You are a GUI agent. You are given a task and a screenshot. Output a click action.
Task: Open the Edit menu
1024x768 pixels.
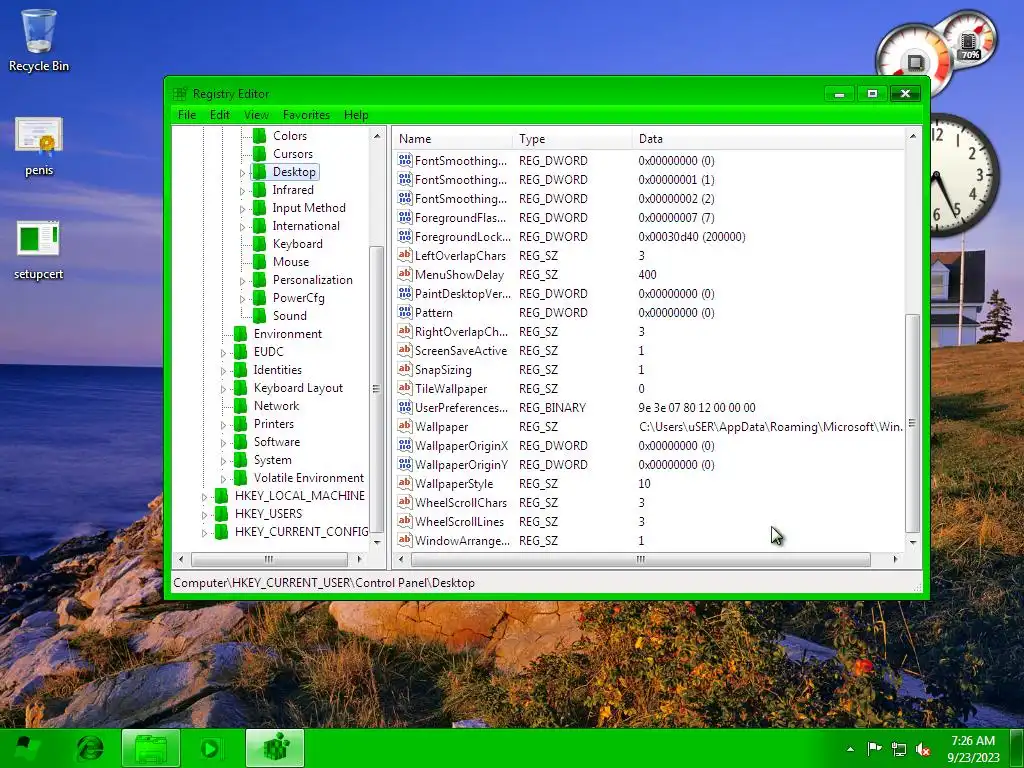(x=219, y=115)
